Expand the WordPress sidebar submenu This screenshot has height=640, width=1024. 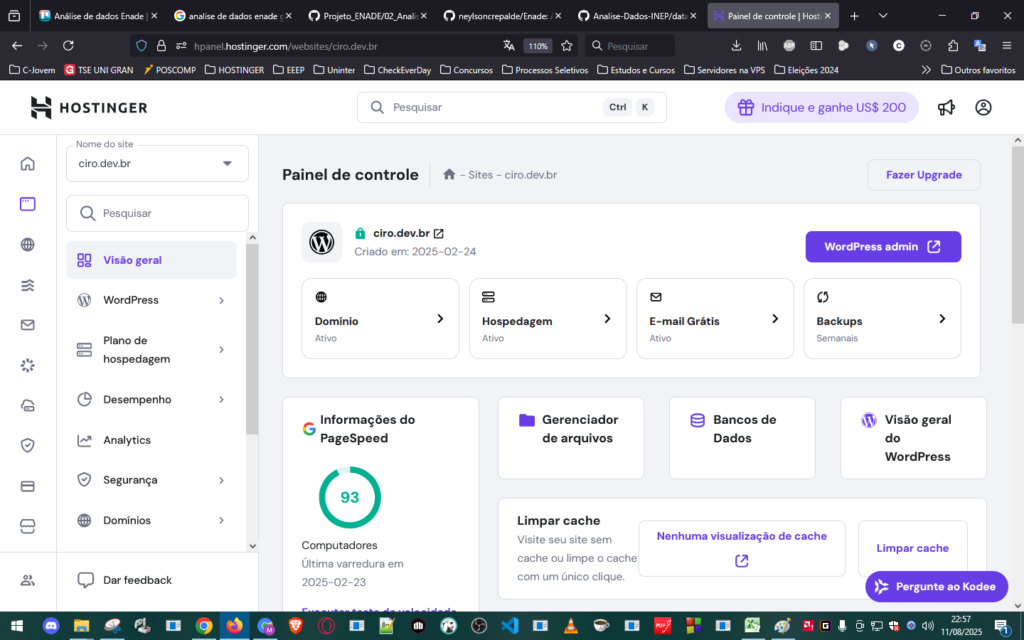coord(221,300)
